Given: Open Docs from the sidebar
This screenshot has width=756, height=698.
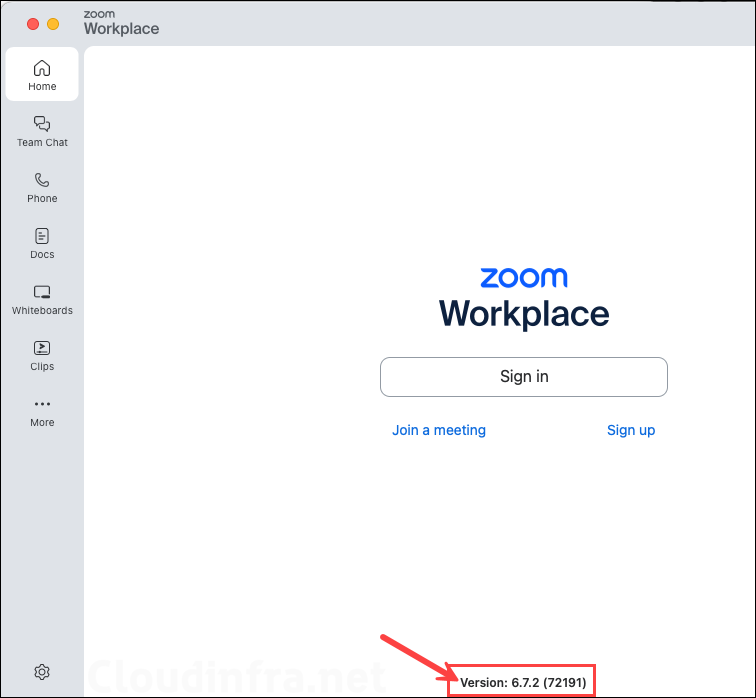Looking at the screenshot, I should click(x=42, y=243).
